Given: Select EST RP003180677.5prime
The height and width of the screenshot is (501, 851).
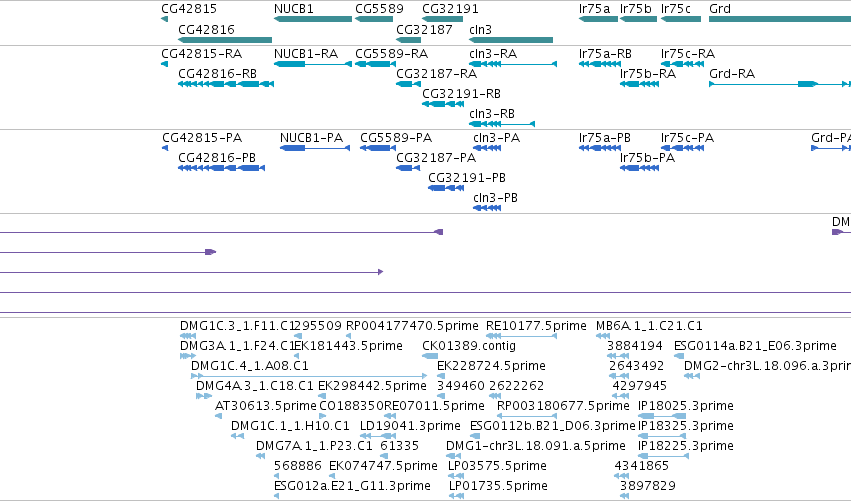Looking at the screenshot, I should coord(563,406).
